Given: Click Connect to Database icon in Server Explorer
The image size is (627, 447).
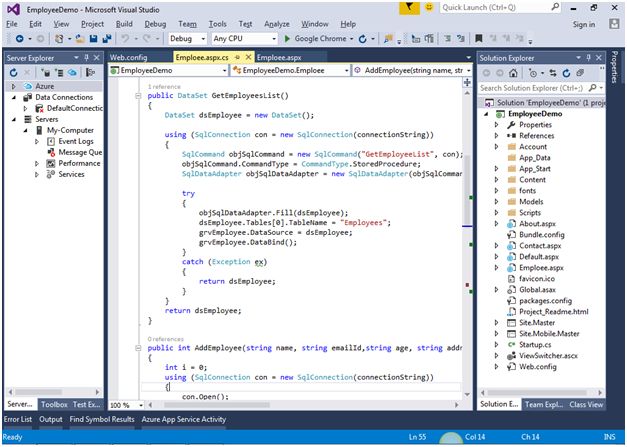Looking at the screenshot, I should (48, 73).
